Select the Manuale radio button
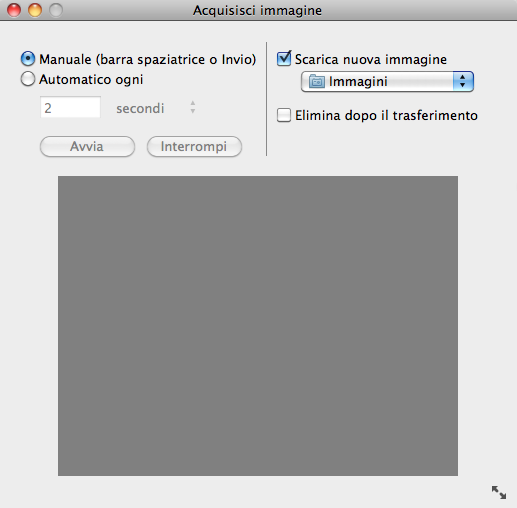Image resolution: width=517 pixels, height=508 pixels. tap(28, 59)
